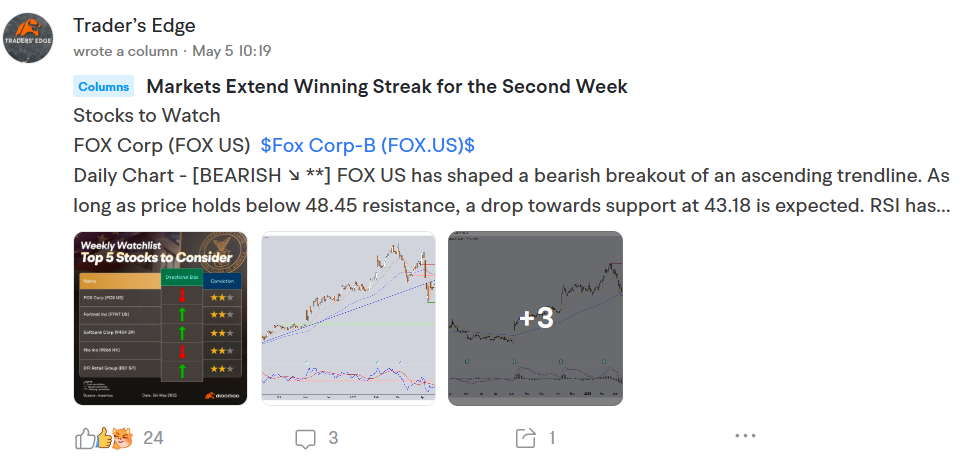
Task: Open the Weekly Watchlist Top 5 Stocks image
Action: pyautogui.click(x=161, y=318)
